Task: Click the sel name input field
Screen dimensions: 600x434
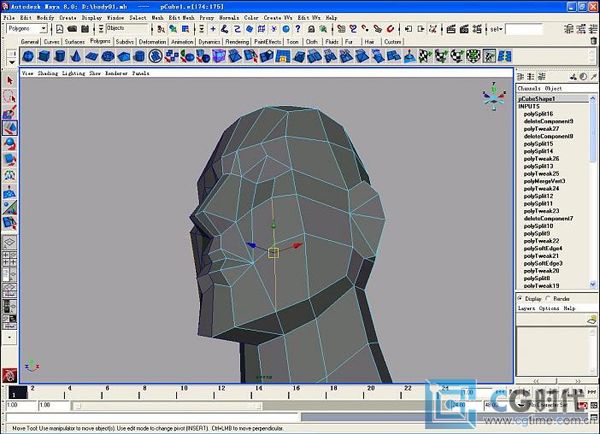Action: [x=524, y=29]
